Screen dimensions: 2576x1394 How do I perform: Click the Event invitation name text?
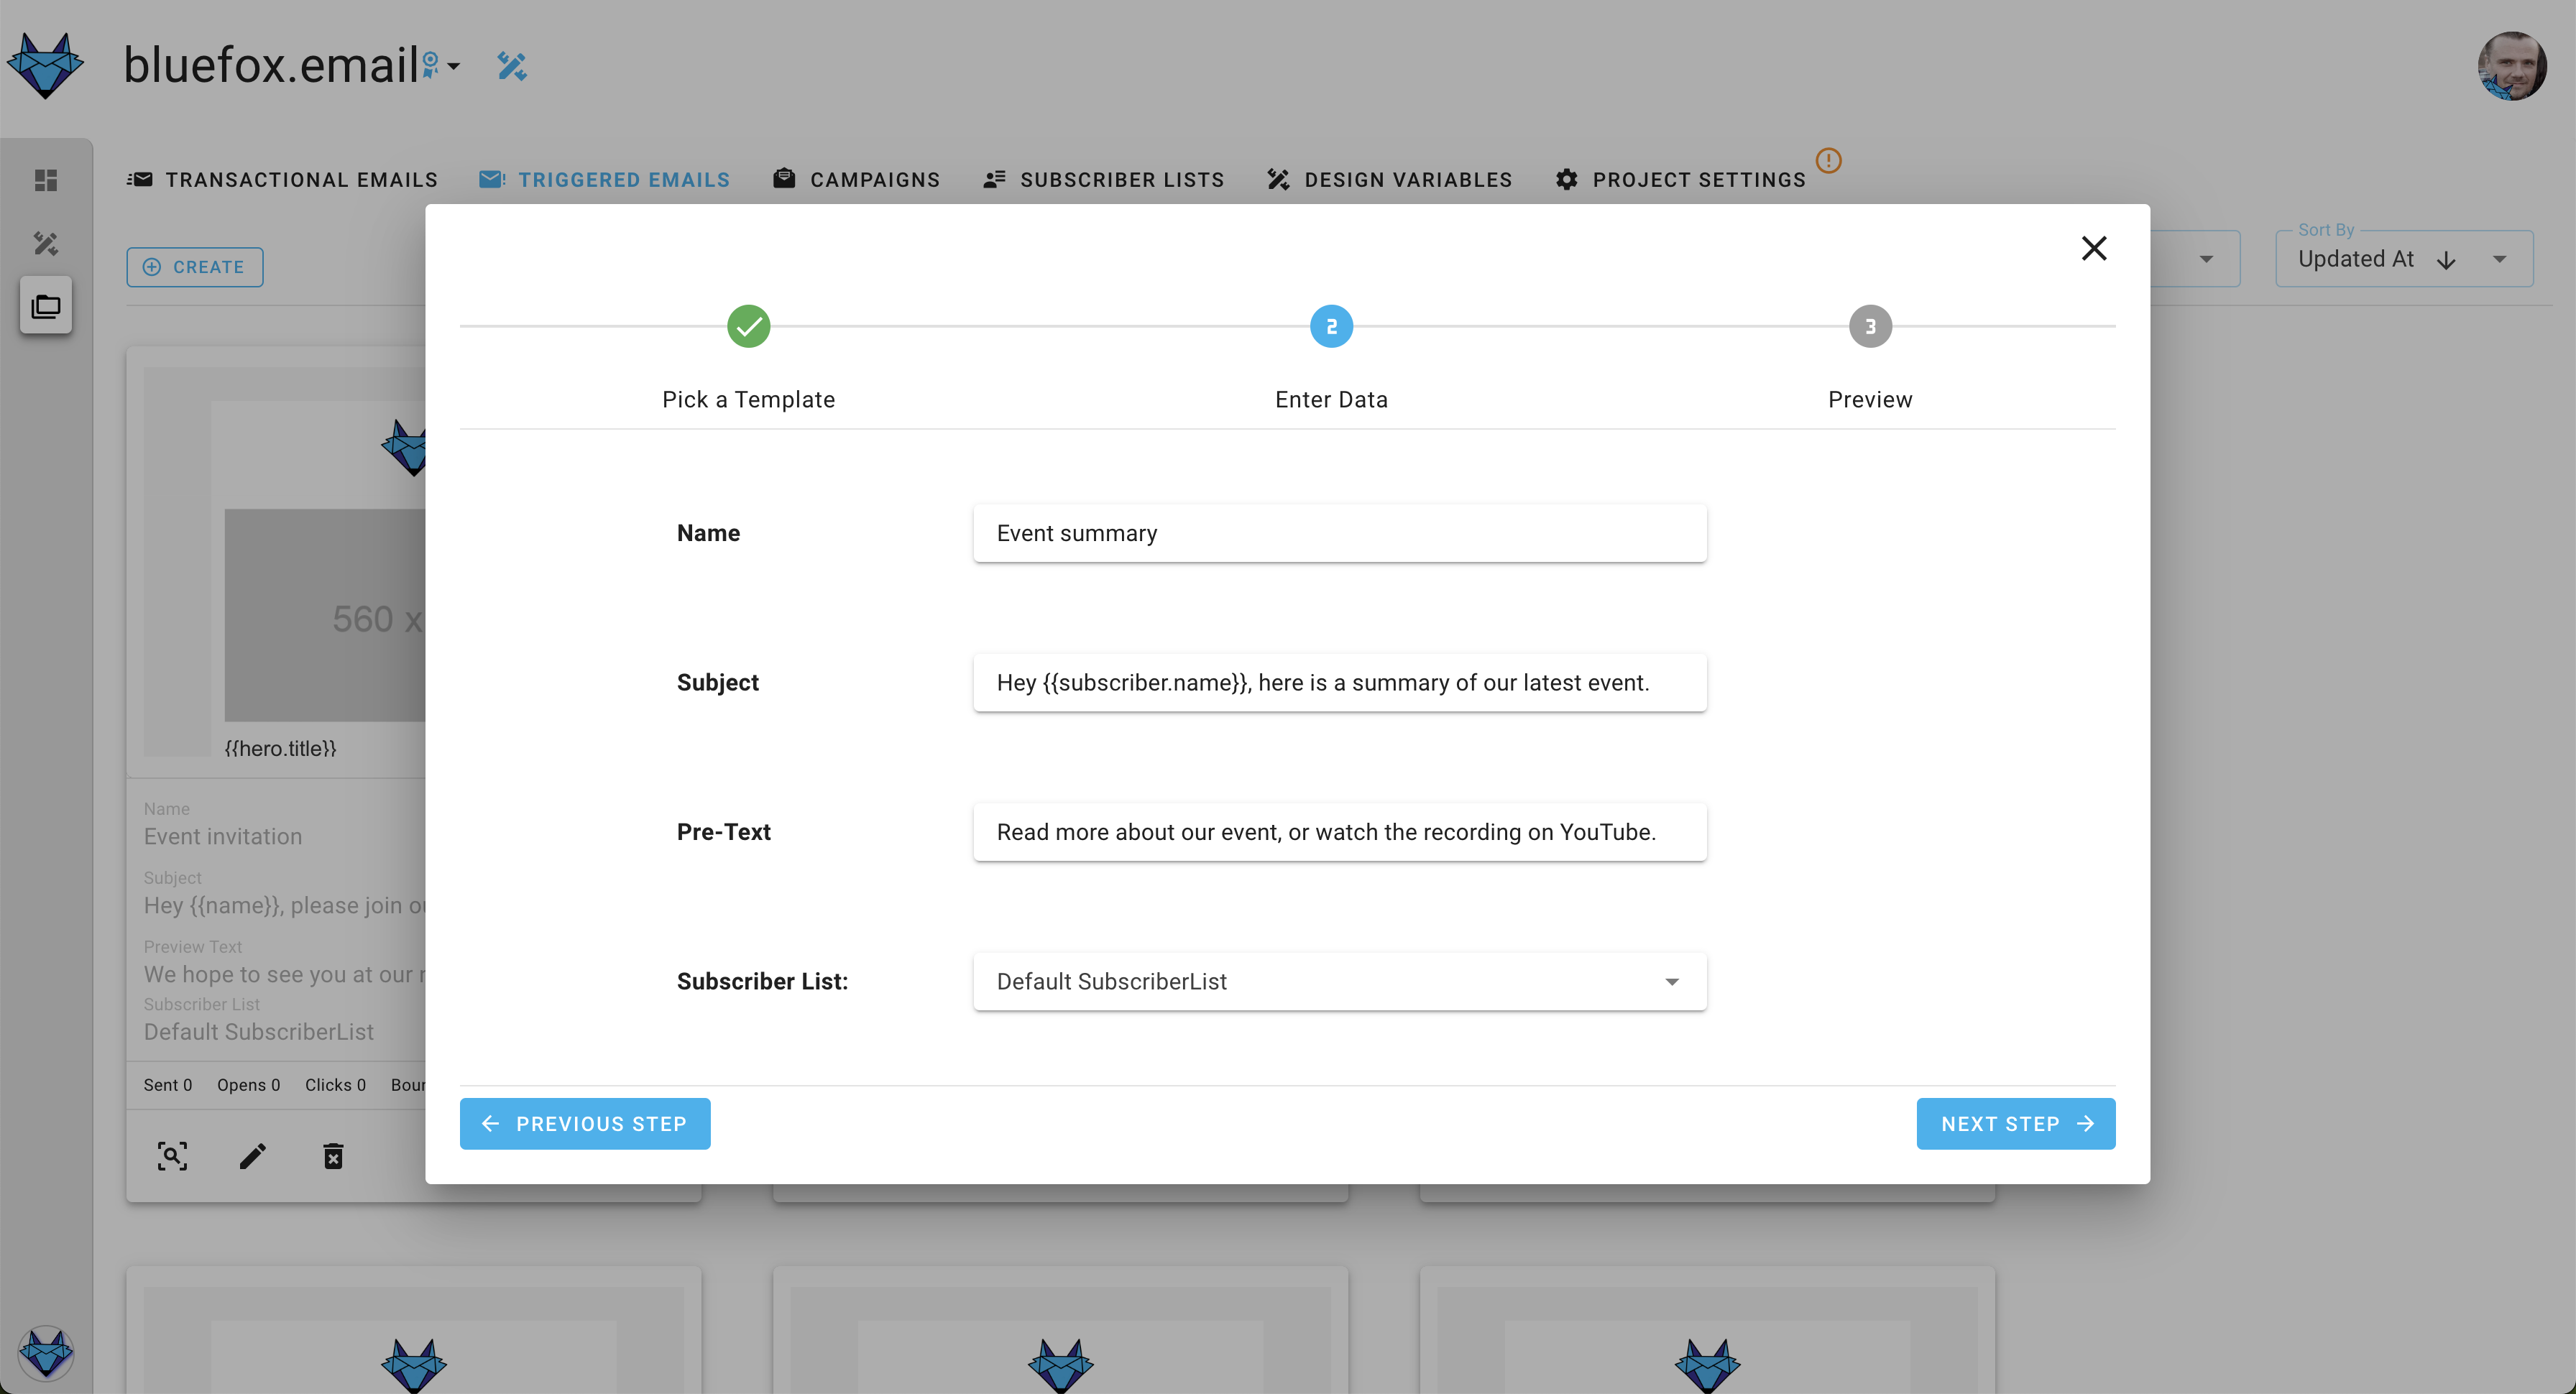(223, 836)
